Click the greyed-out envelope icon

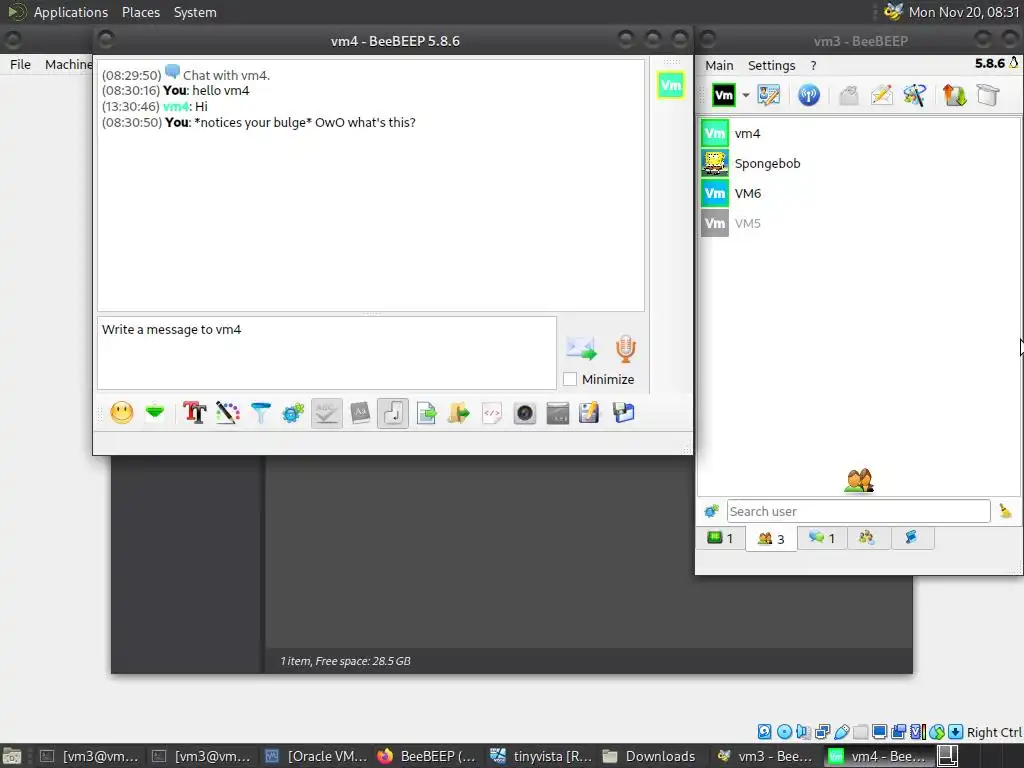pos(848,95)
